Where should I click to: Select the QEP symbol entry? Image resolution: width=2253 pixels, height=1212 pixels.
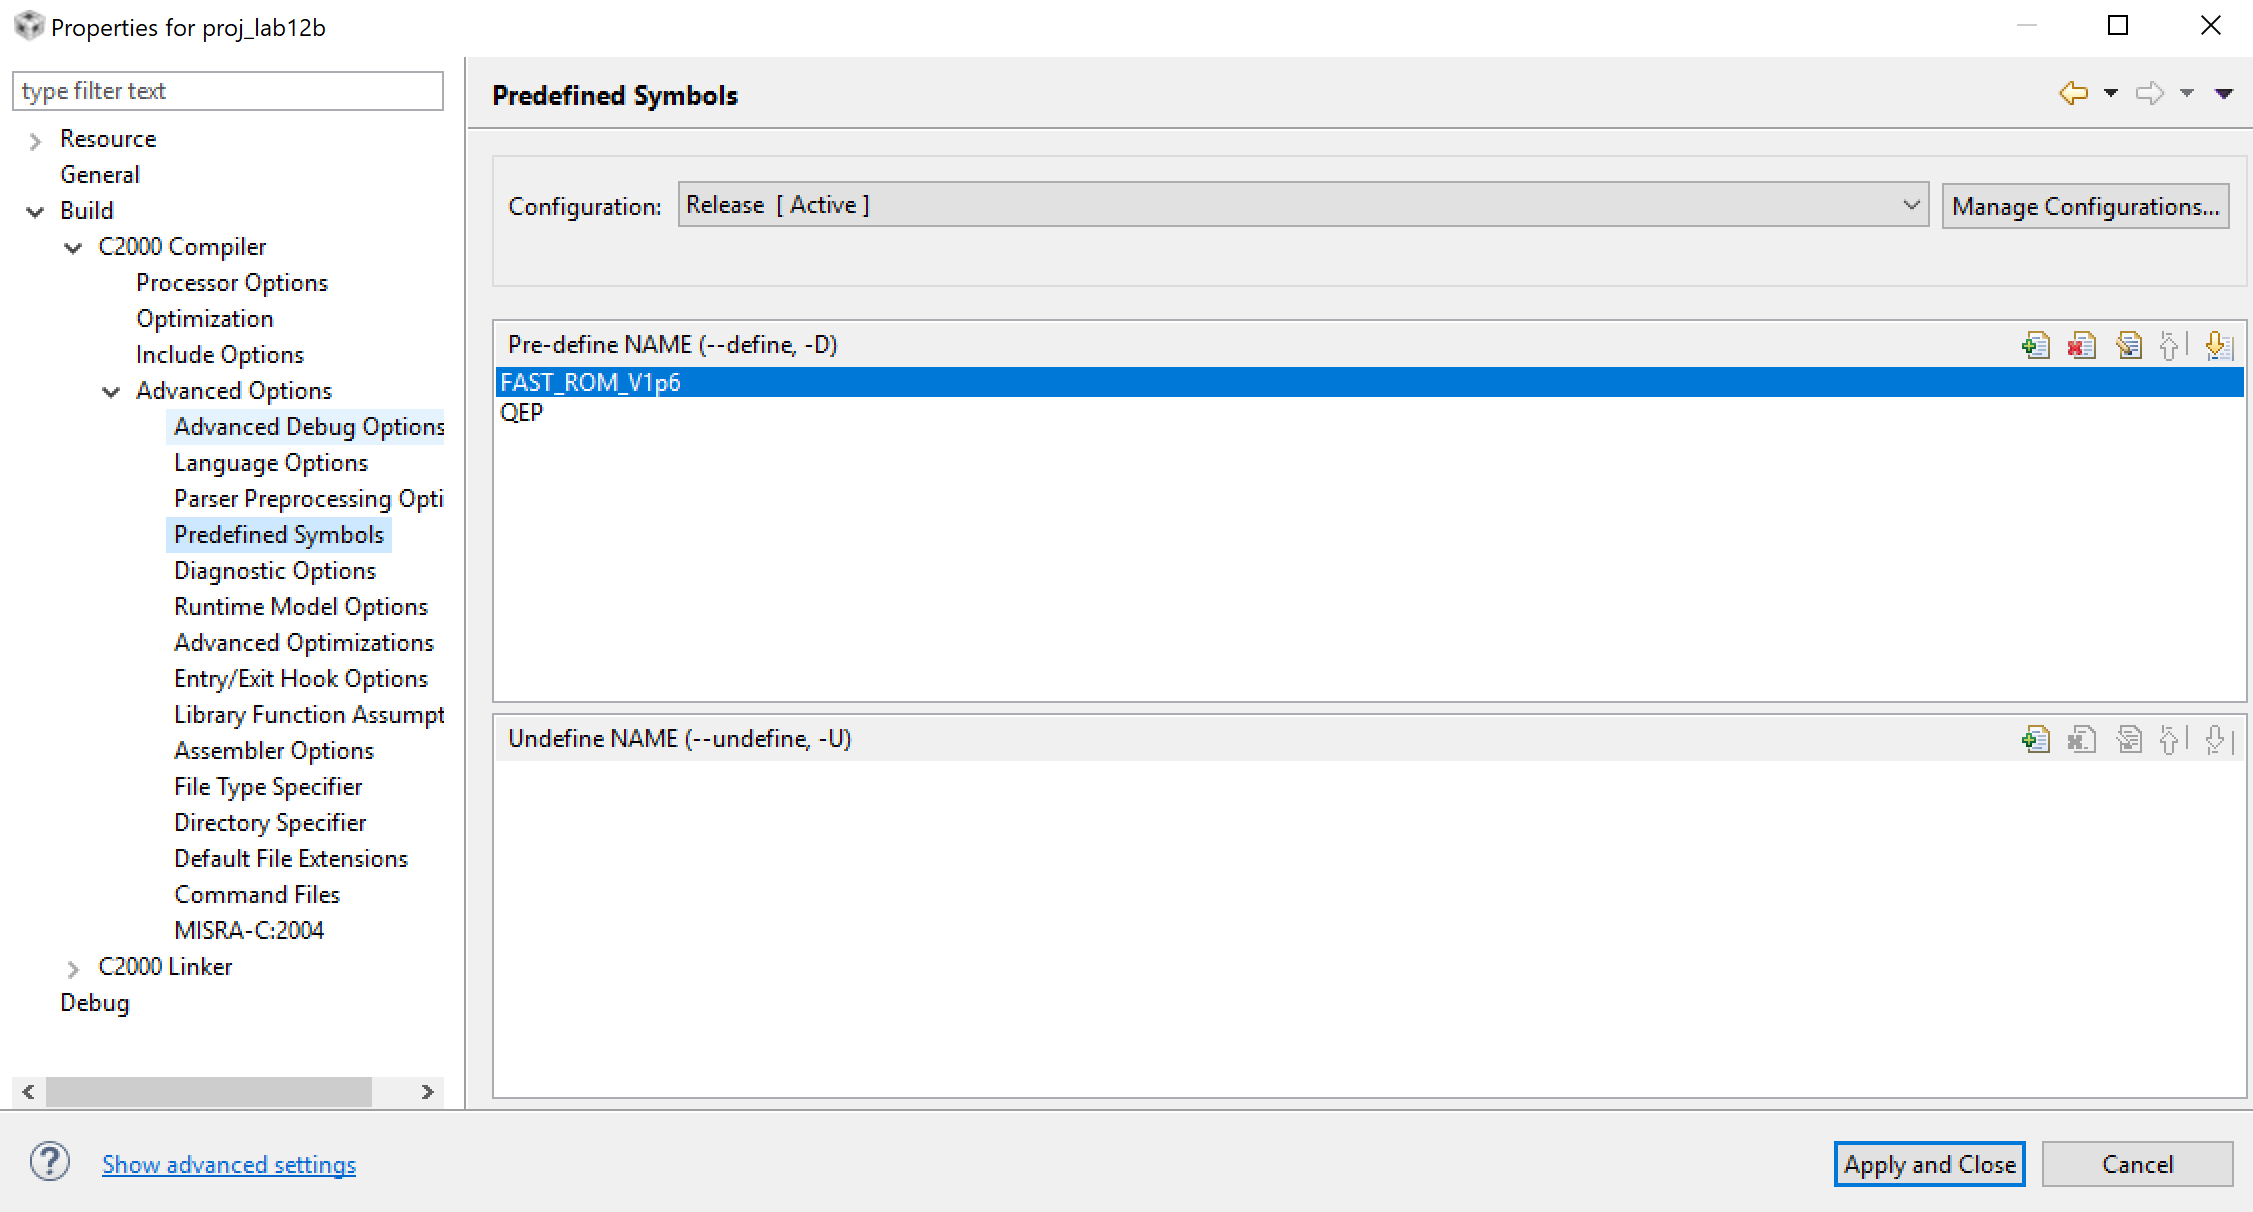coord(522,413)
